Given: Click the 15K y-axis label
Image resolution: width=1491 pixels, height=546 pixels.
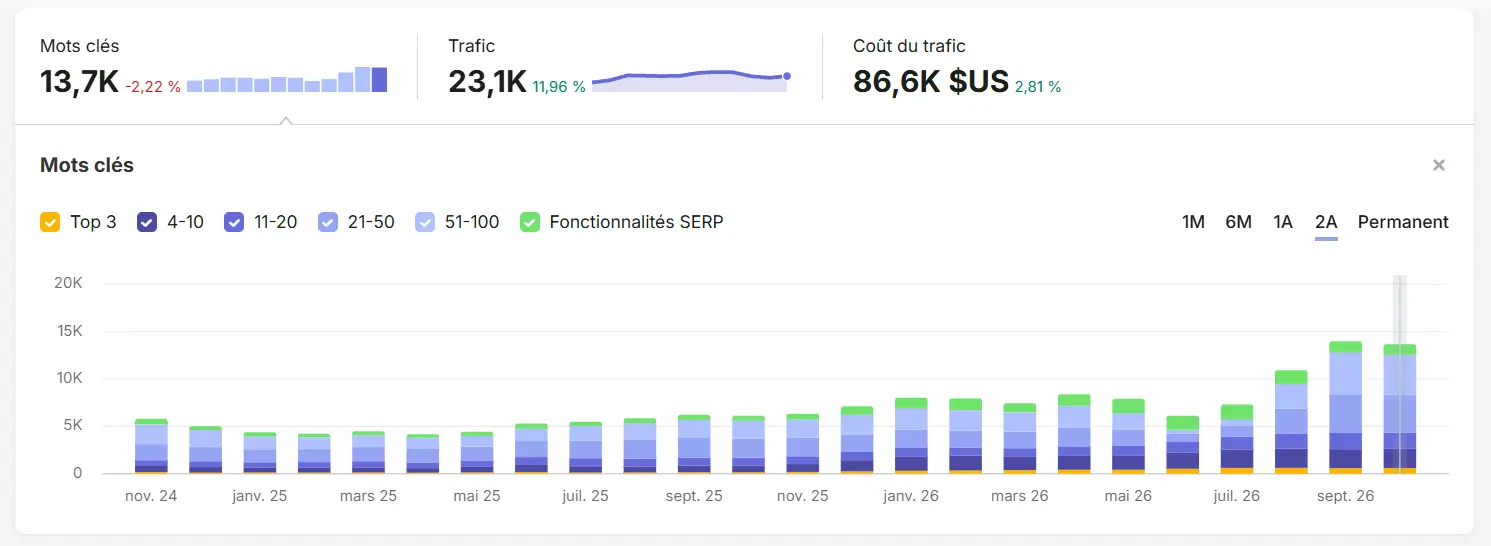Looking at the screenshot, I should [x=68, y=331].
